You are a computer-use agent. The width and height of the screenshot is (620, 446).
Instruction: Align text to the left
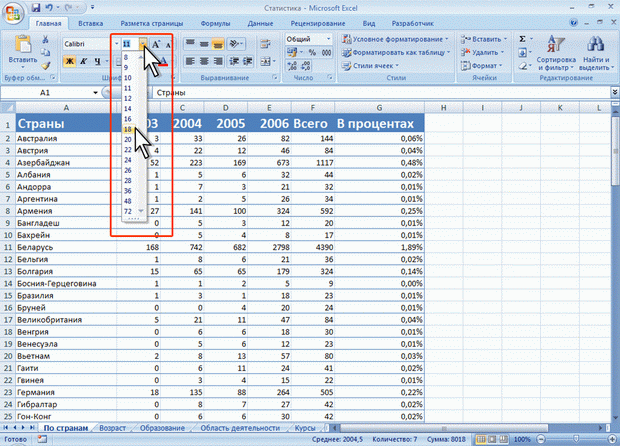tap(190, 61)
